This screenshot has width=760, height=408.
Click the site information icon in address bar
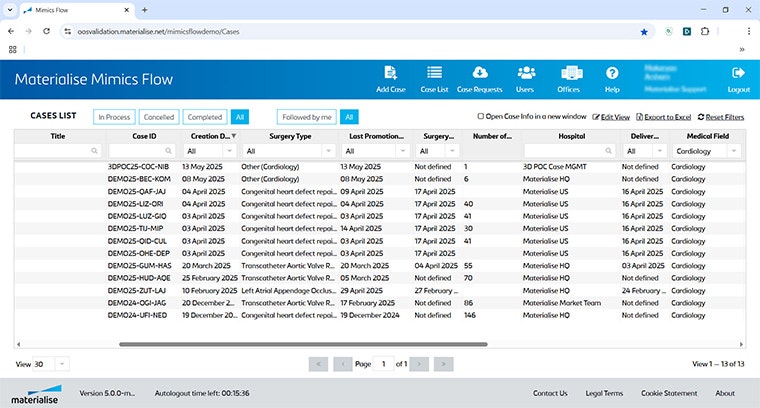click(x=68, y=31)
